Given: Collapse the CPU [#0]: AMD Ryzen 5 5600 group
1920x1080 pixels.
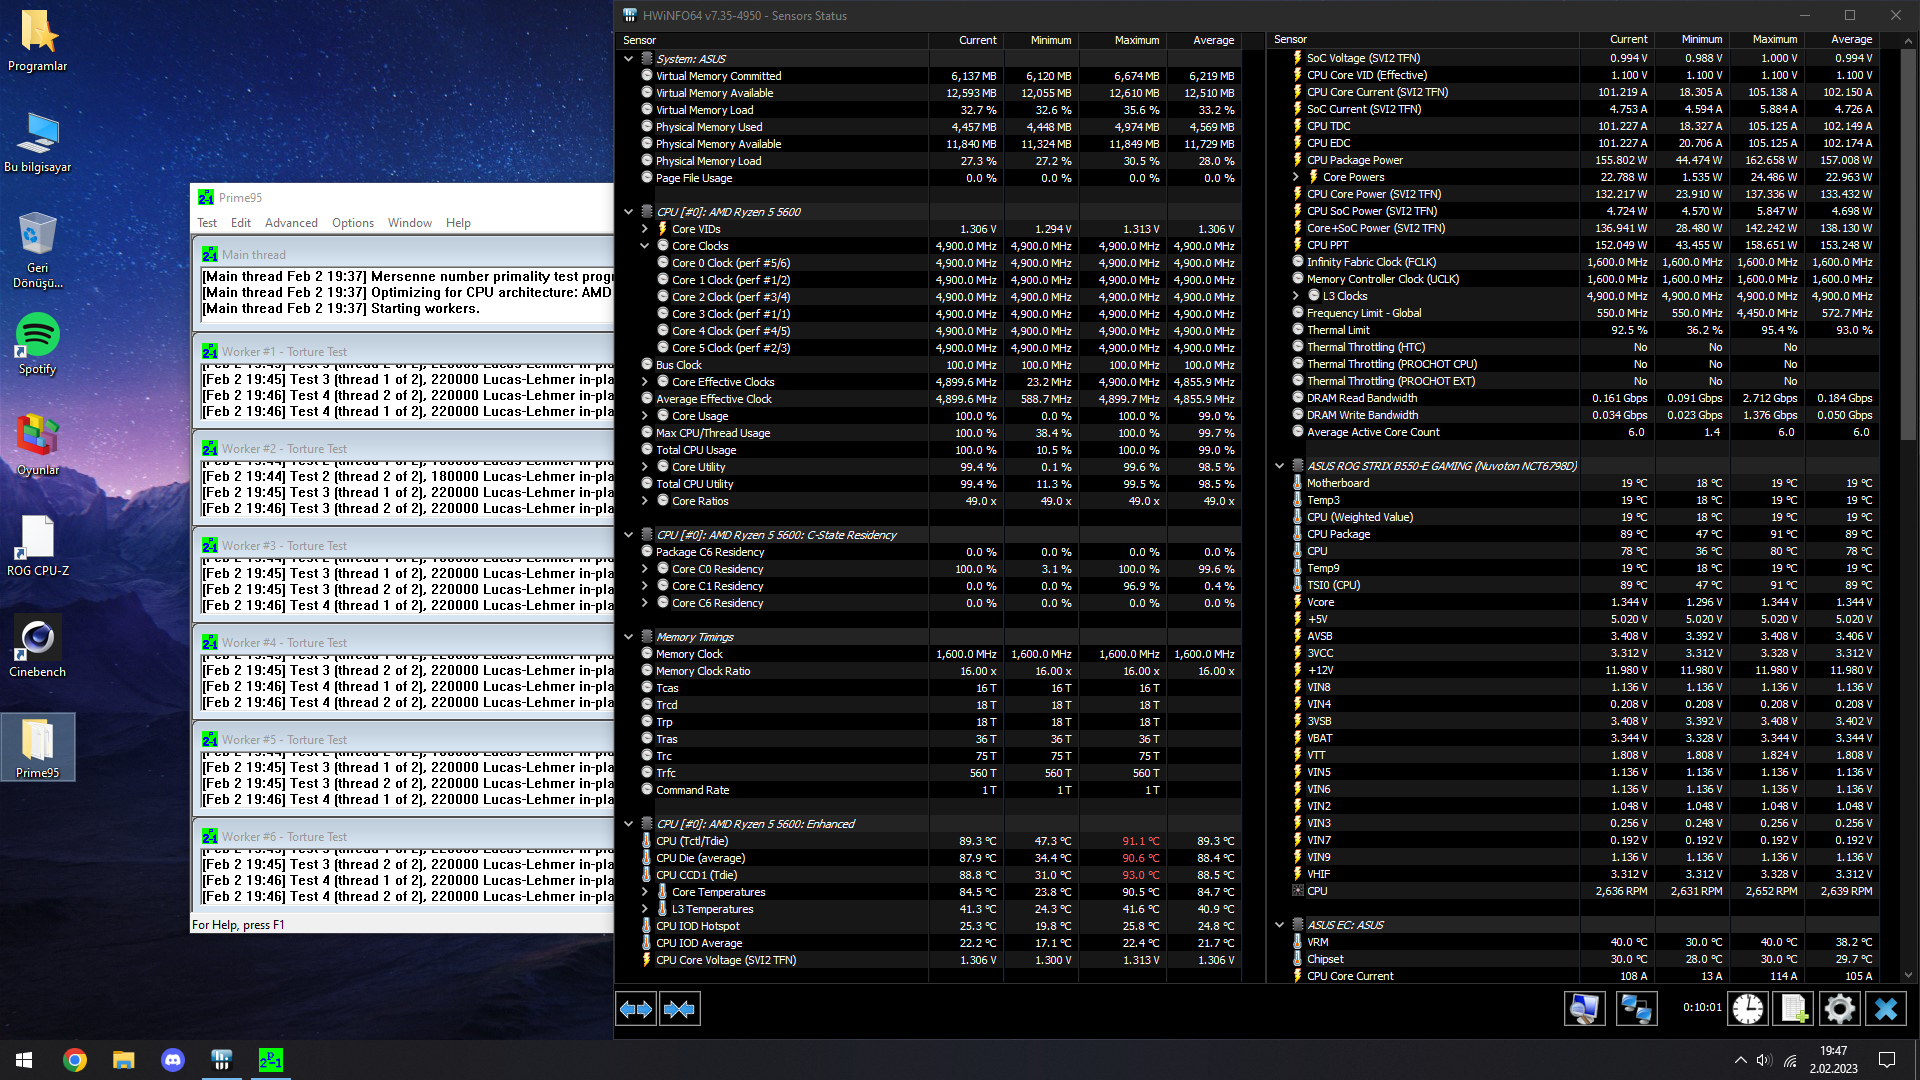Looking at the screenshot, I should click(x=628, y=212).
